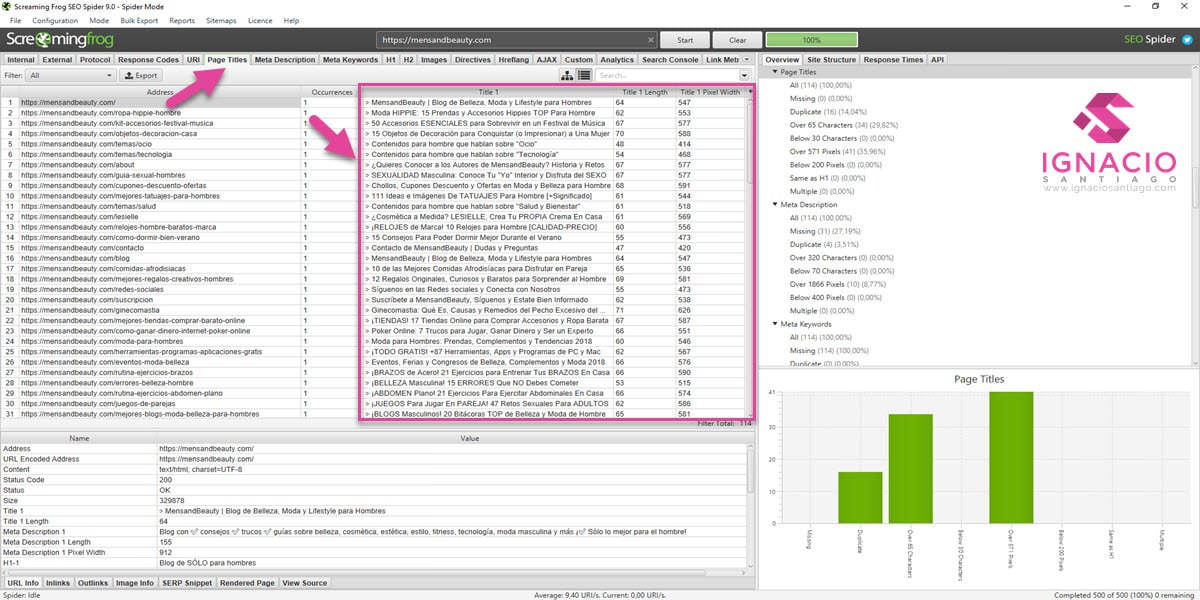Switch to the Response Codes tab
This screenshot has height=600, width=1200.
[x=149, y=59]
